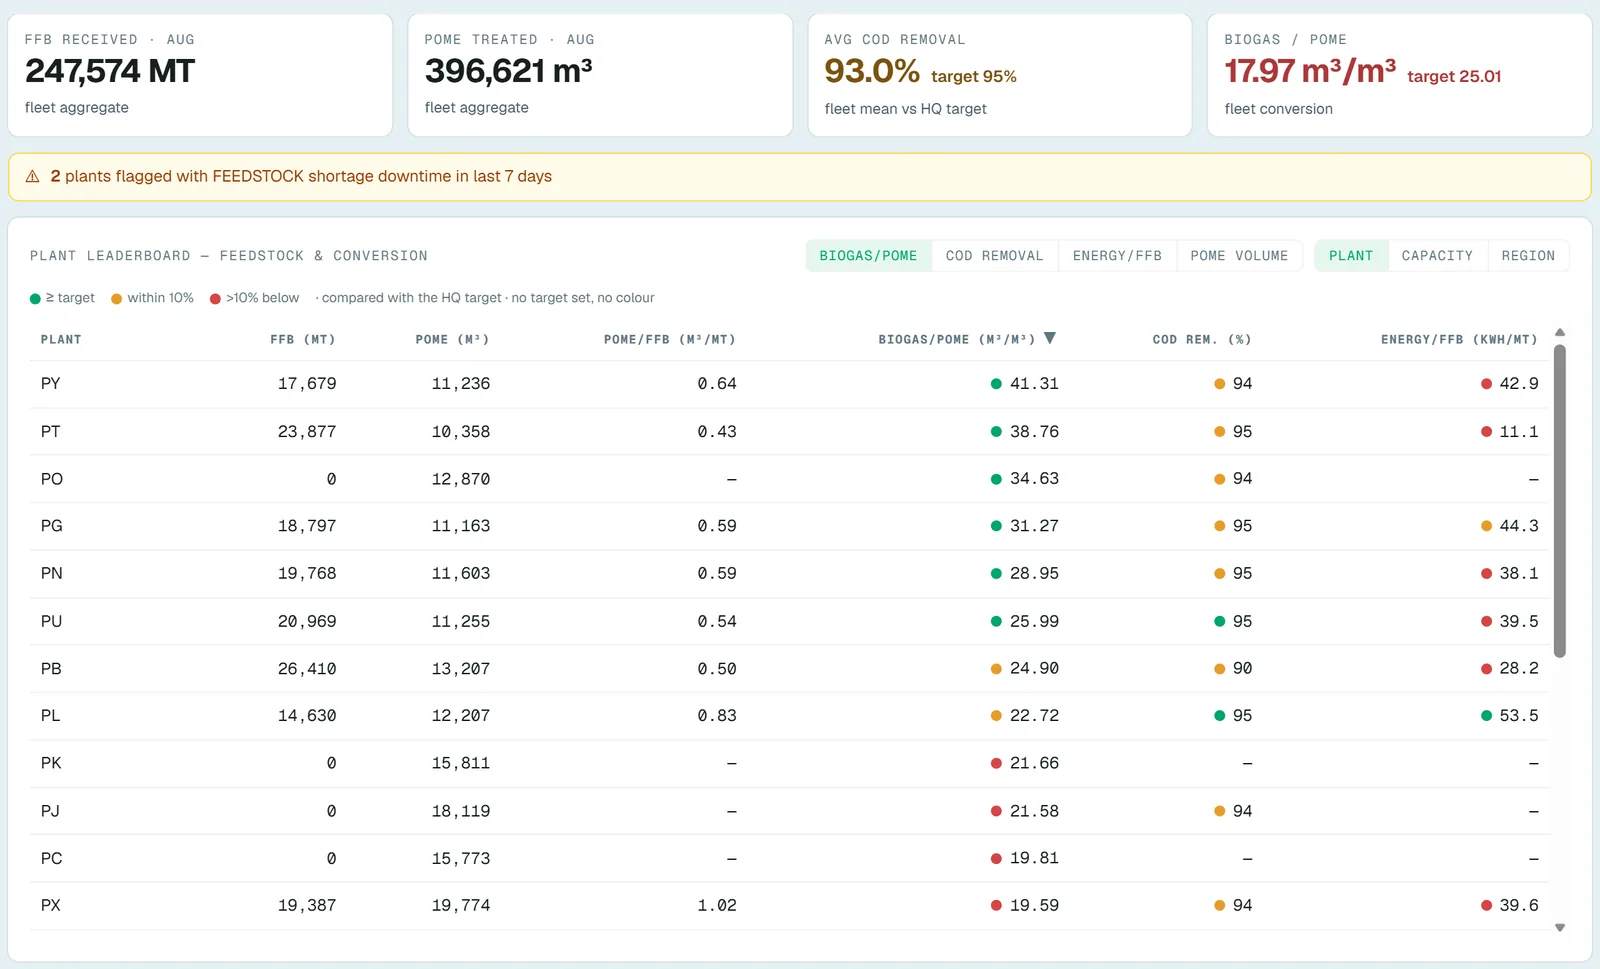
Task: Select the ENERGY/FFB metric tab
Action: coord(1117,256)
